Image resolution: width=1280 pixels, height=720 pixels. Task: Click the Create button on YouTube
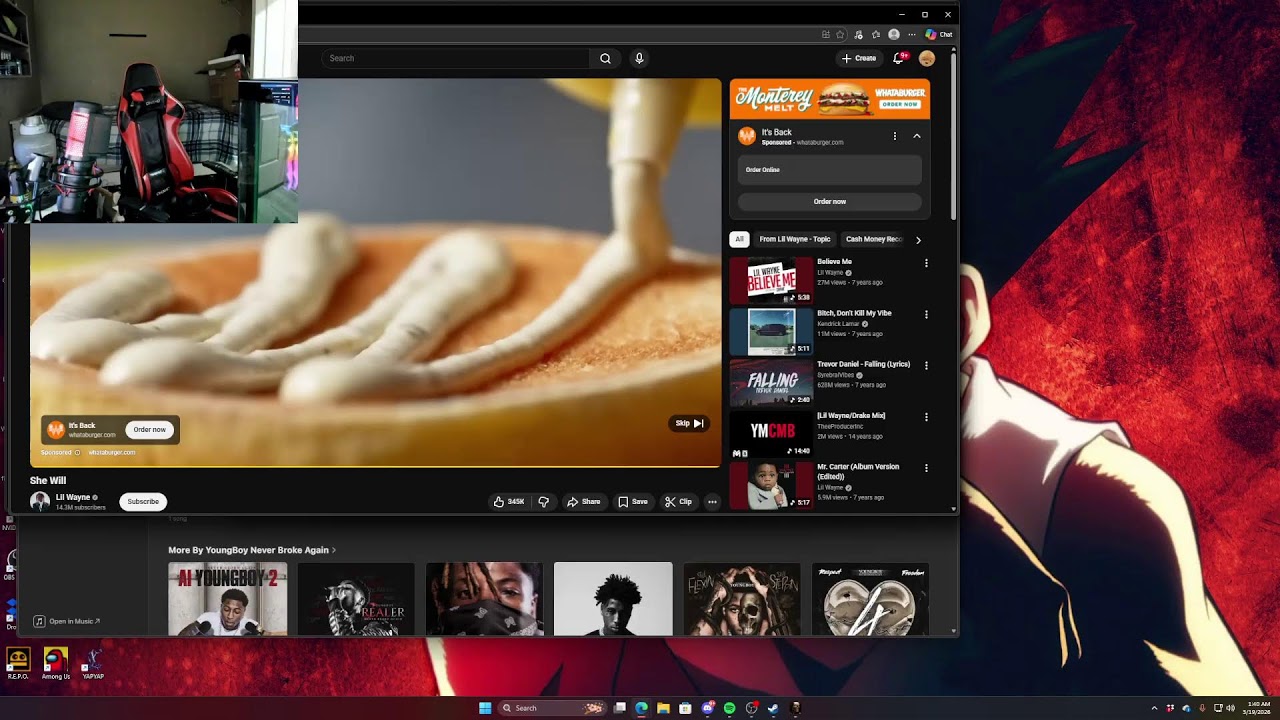tap(859, 58)
